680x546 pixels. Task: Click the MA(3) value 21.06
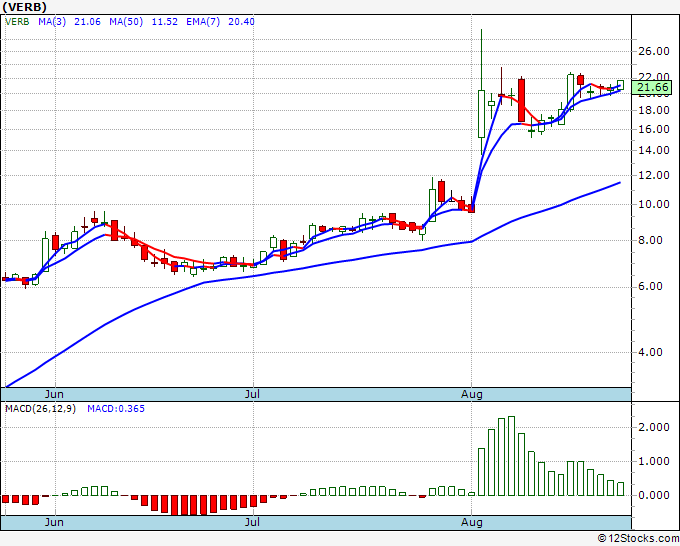point(87,22)
